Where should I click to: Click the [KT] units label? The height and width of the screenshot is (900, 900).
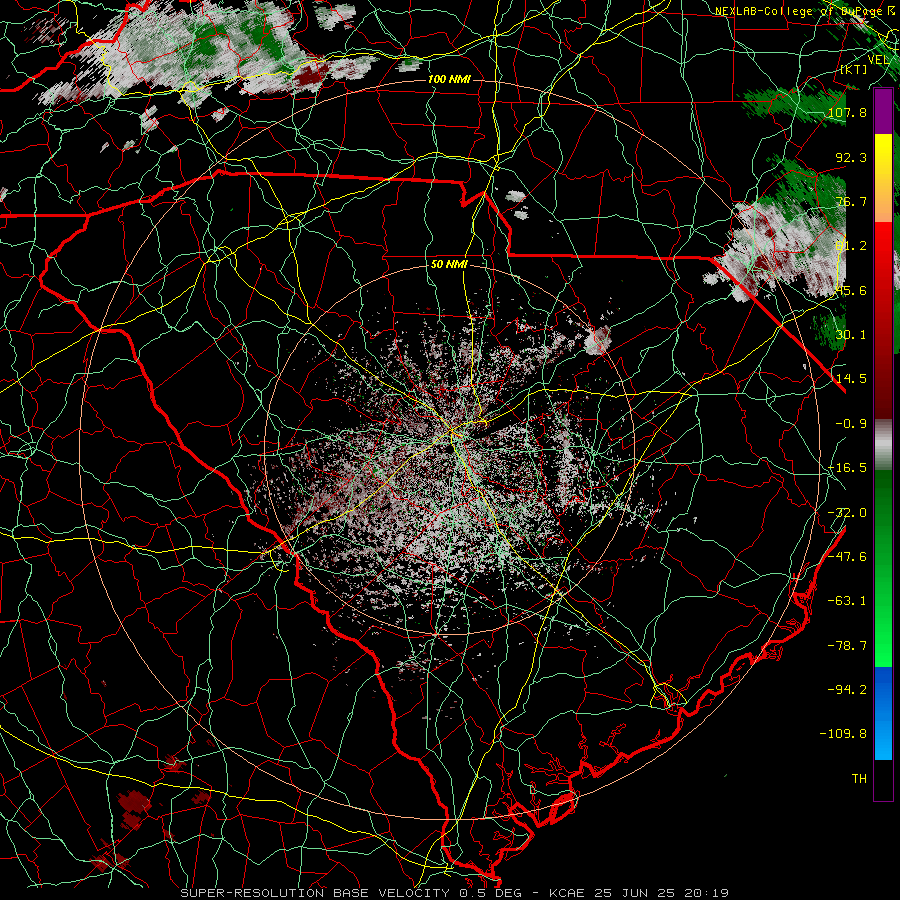coord(854,69)
